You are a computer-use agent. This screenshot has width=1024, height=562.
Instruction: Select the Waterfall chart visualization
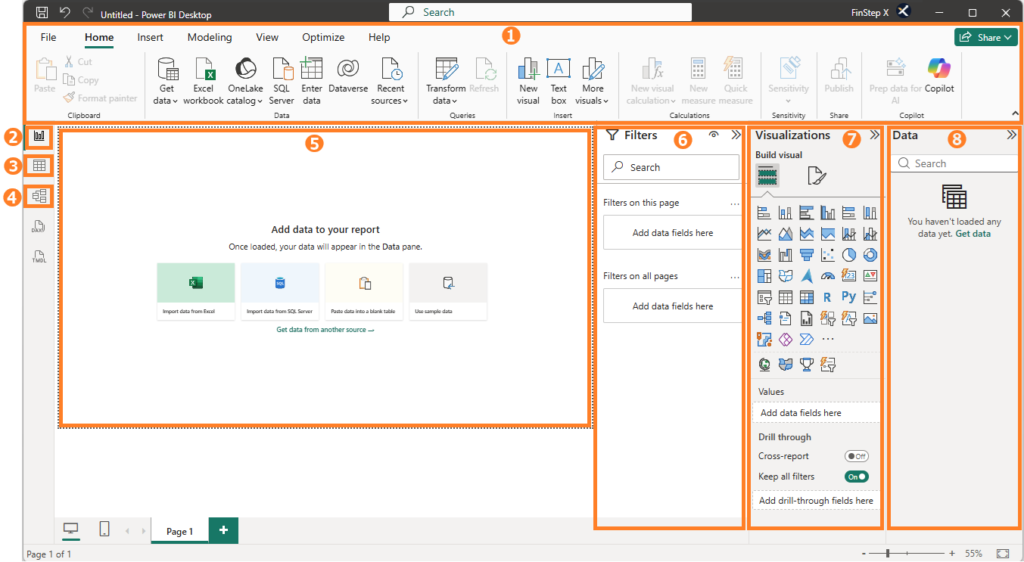tap(786, 255)
